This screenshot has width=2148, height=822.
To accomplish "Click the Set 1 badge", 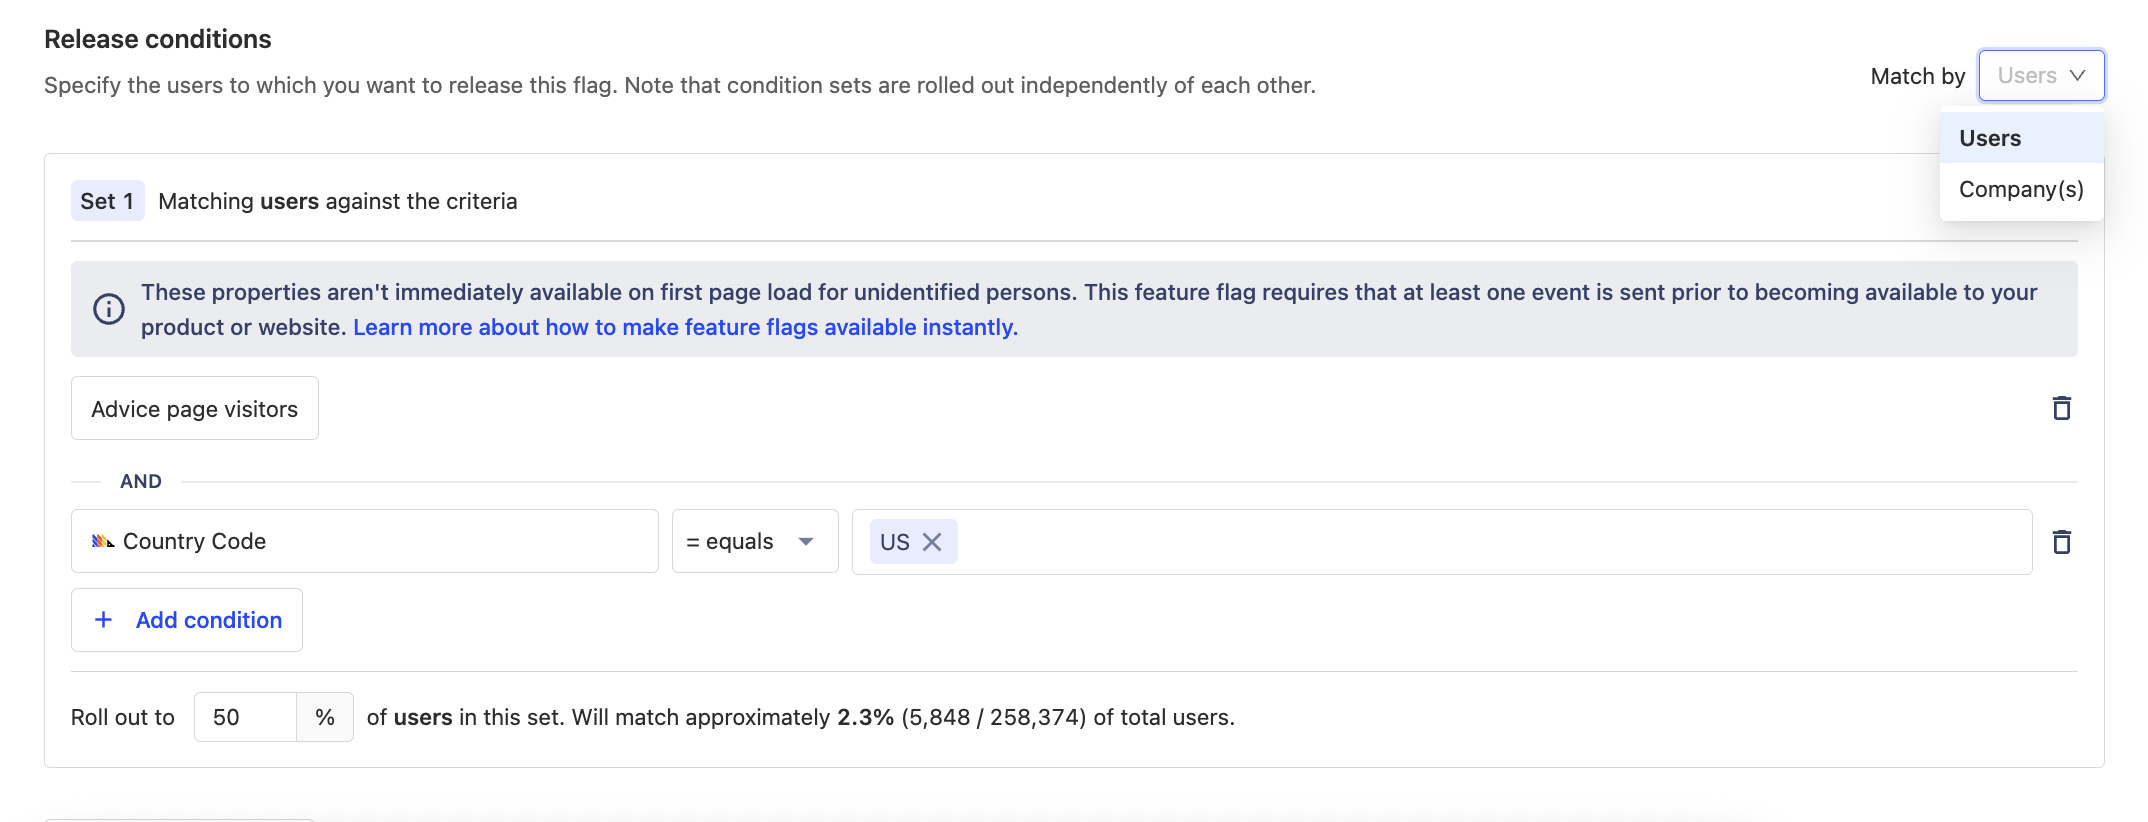I will (x=107, y=201).
